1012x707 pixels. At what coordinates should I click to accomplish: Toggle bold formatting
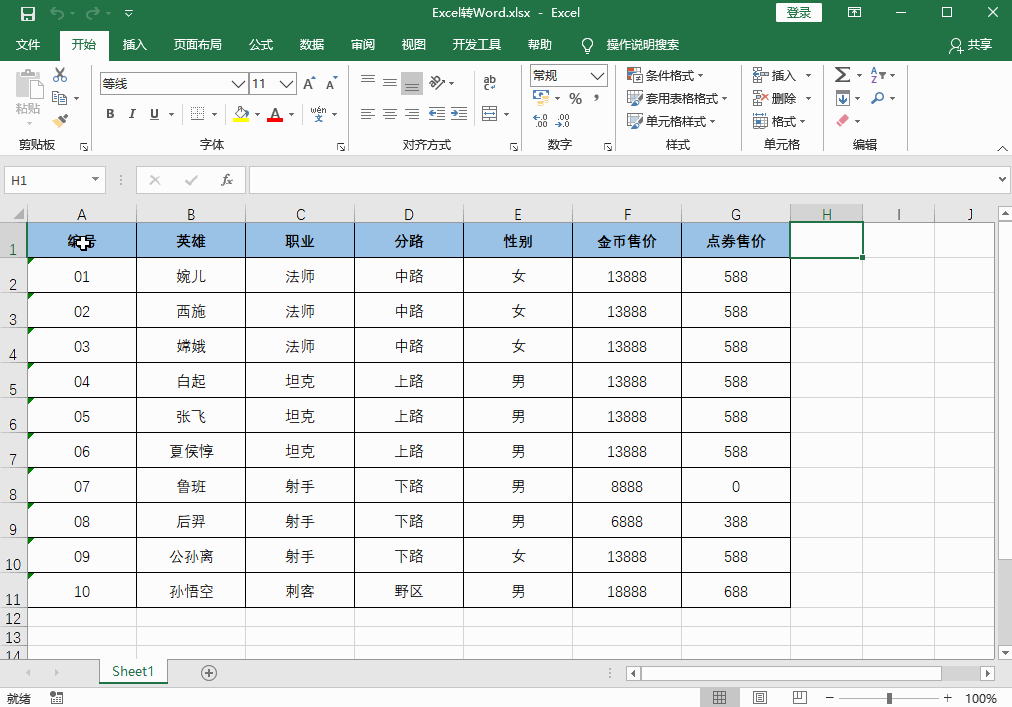pyautogui.click(x=110, y=114)
